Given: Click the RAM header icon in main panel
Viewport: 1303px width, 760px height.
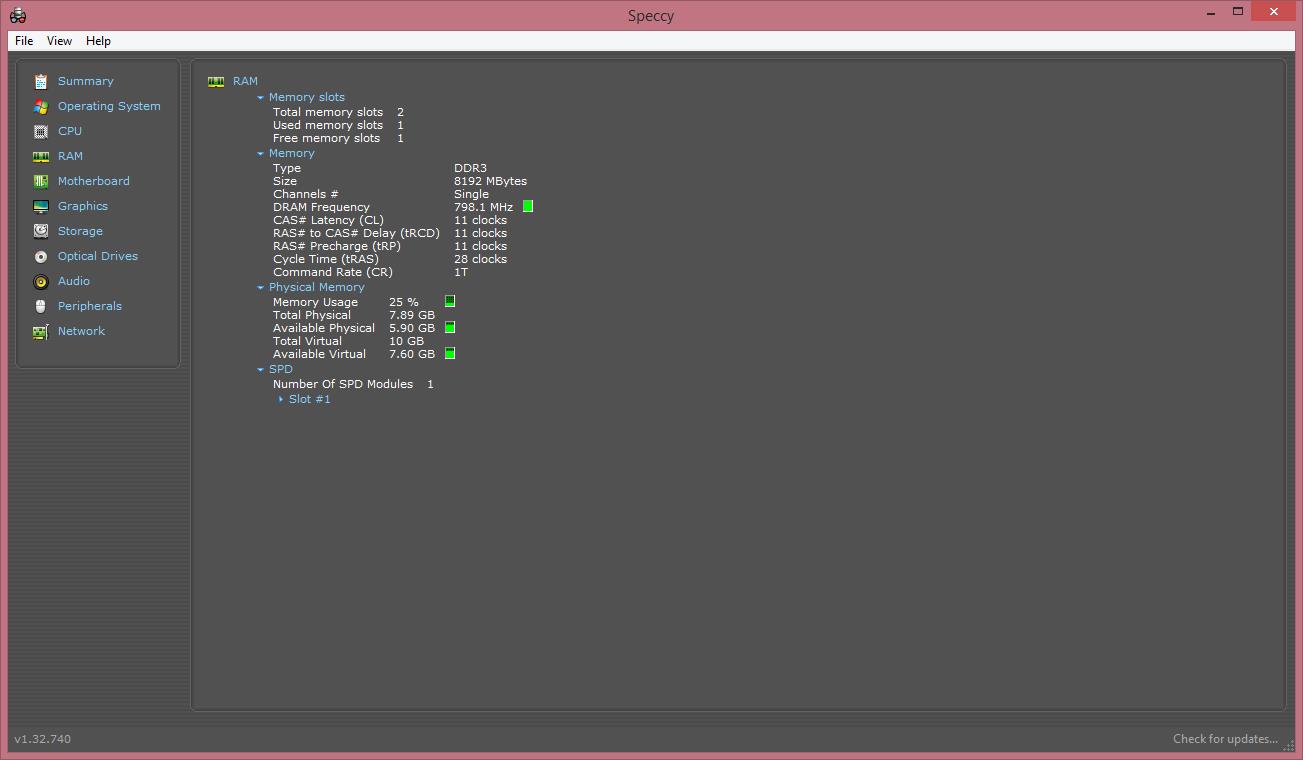Looking at the screenshot, I should coord(216,81).
